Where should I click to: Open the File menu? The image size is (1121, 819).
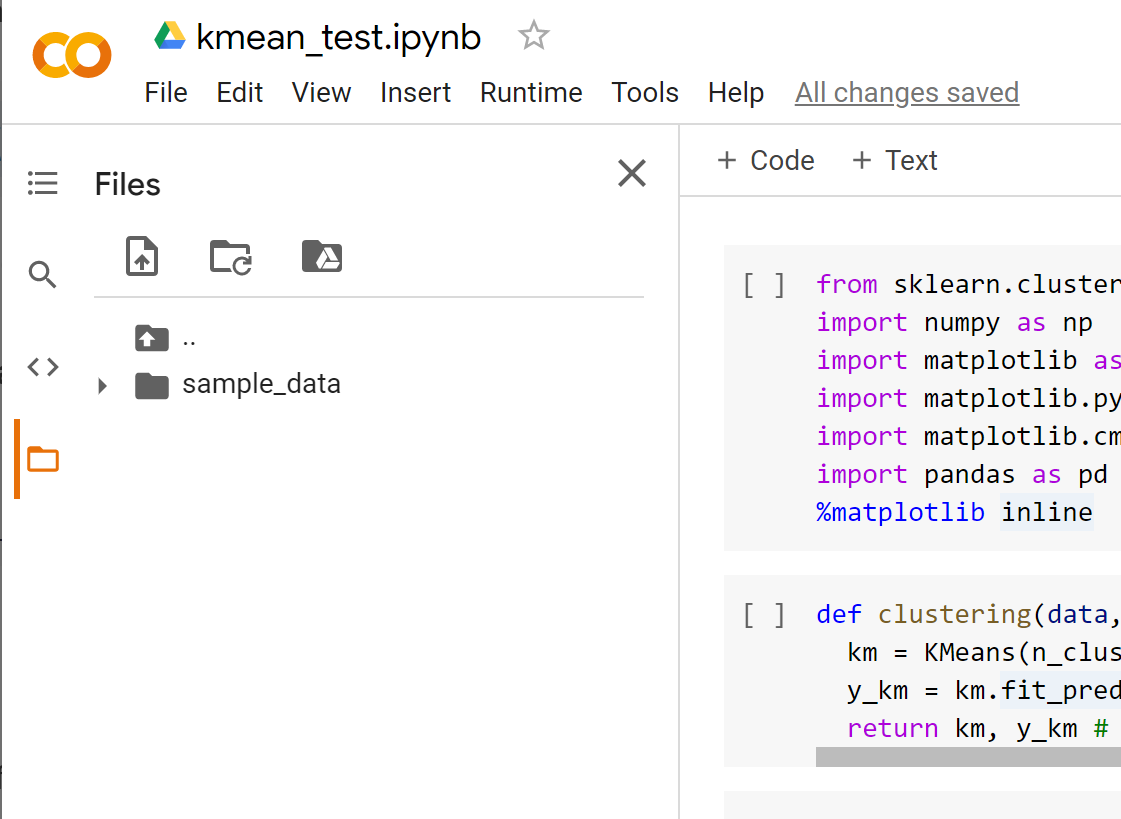[x=166, y=93]
